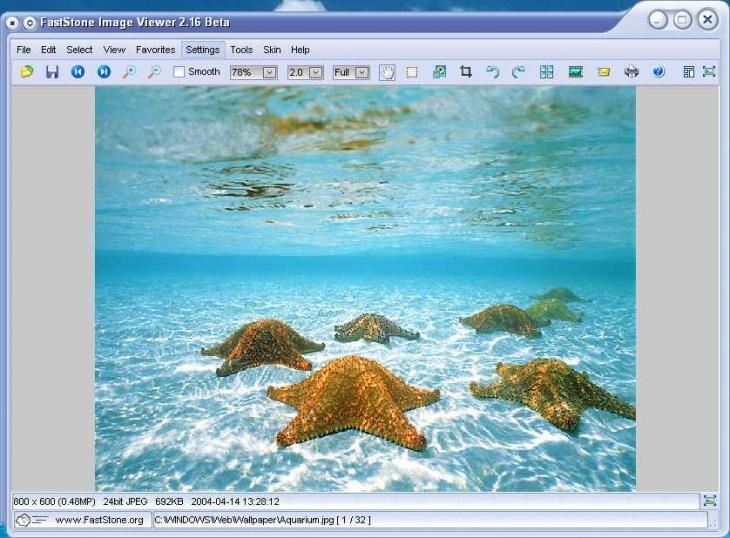The width and height of the screenshot is (730, 538).
Task: Click the crop tool icon
Action: tap(466, 72)
